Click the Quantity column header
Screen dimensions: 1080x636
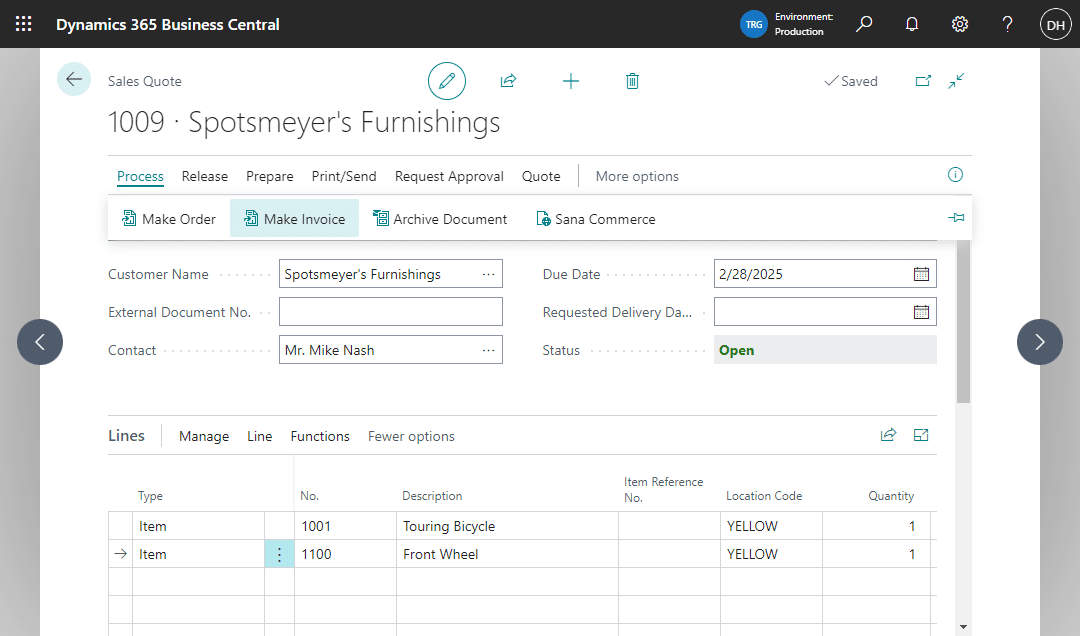coord(891,495)
